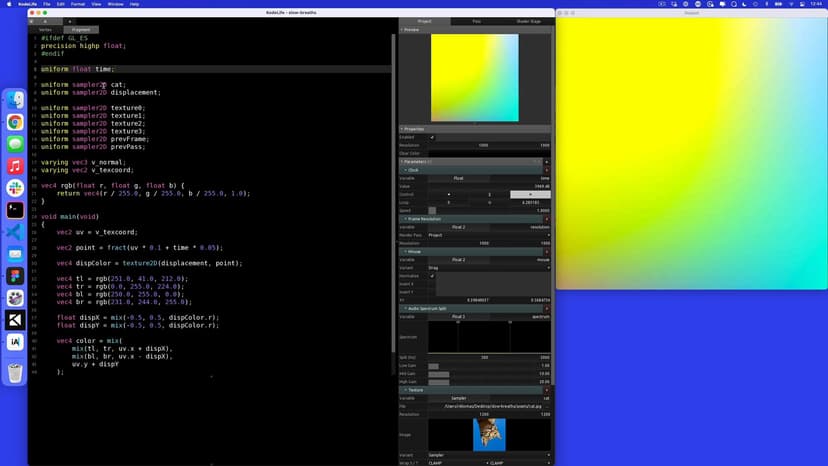Remove the Clock parameter with its delete icon
The image size is (828, 466).
[546, 170]
